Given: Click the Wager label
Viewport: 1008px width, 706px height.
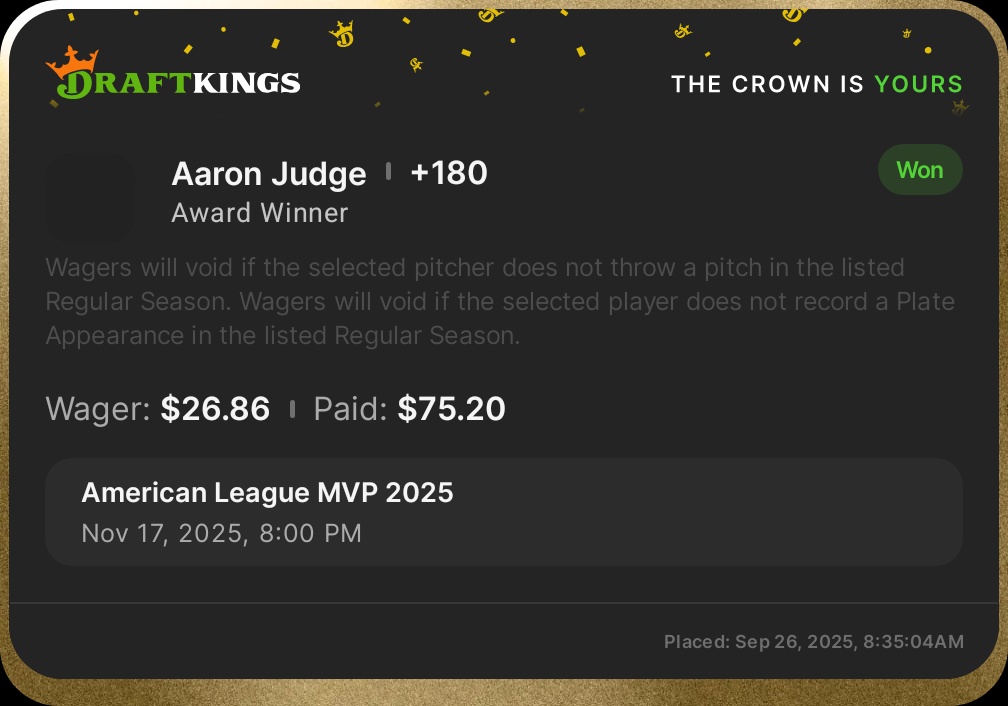Looking at the screenshot, I should [98, 409].
